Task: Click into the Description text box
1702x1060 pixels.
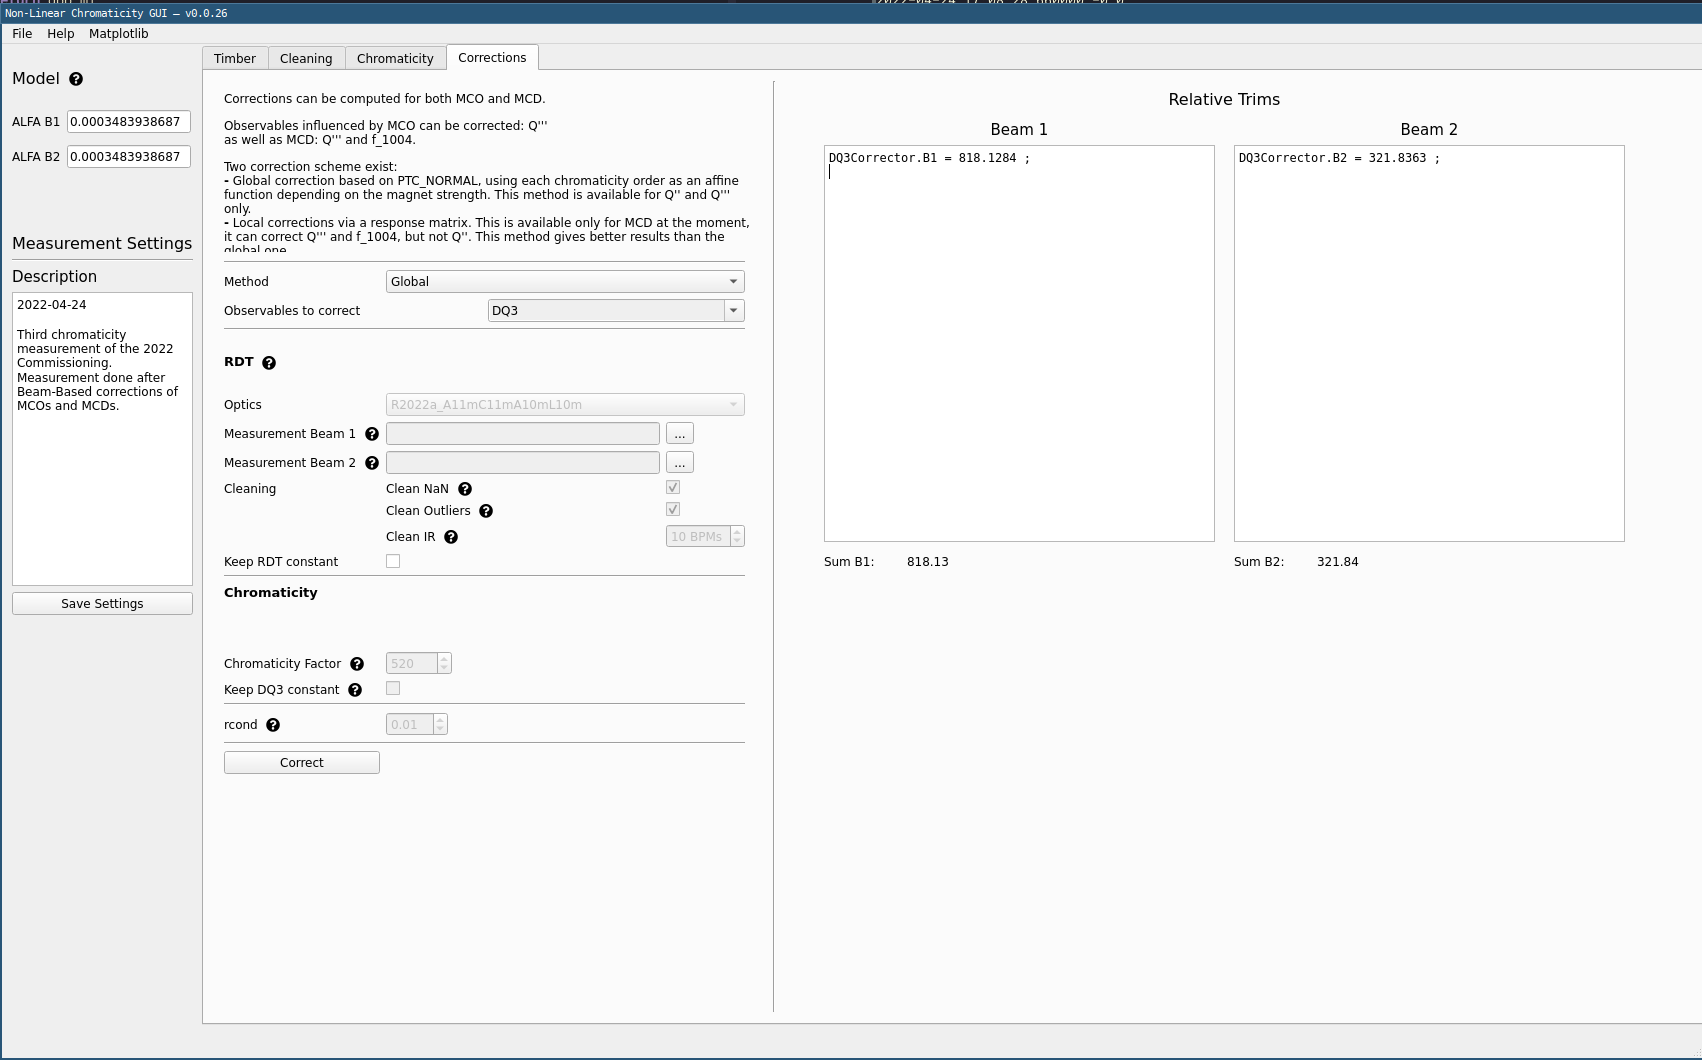Action: click(102, 439)
